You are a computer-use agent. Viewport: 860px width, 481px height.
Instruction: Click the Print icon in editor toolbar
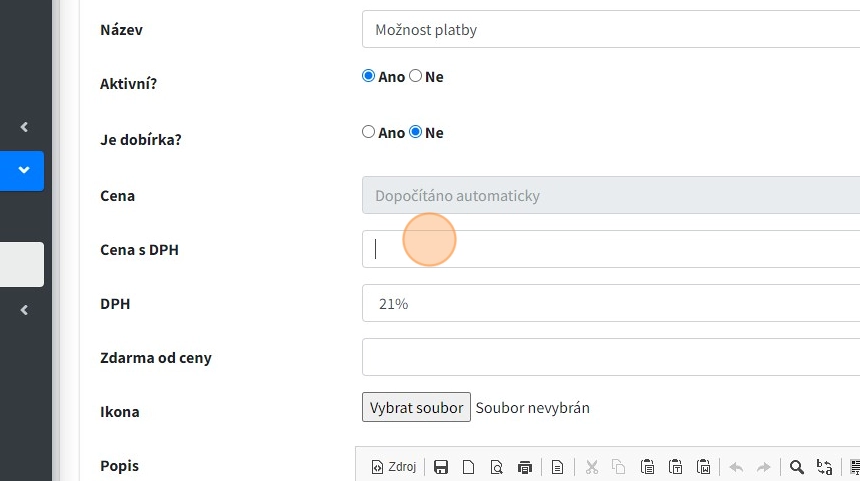524,467
